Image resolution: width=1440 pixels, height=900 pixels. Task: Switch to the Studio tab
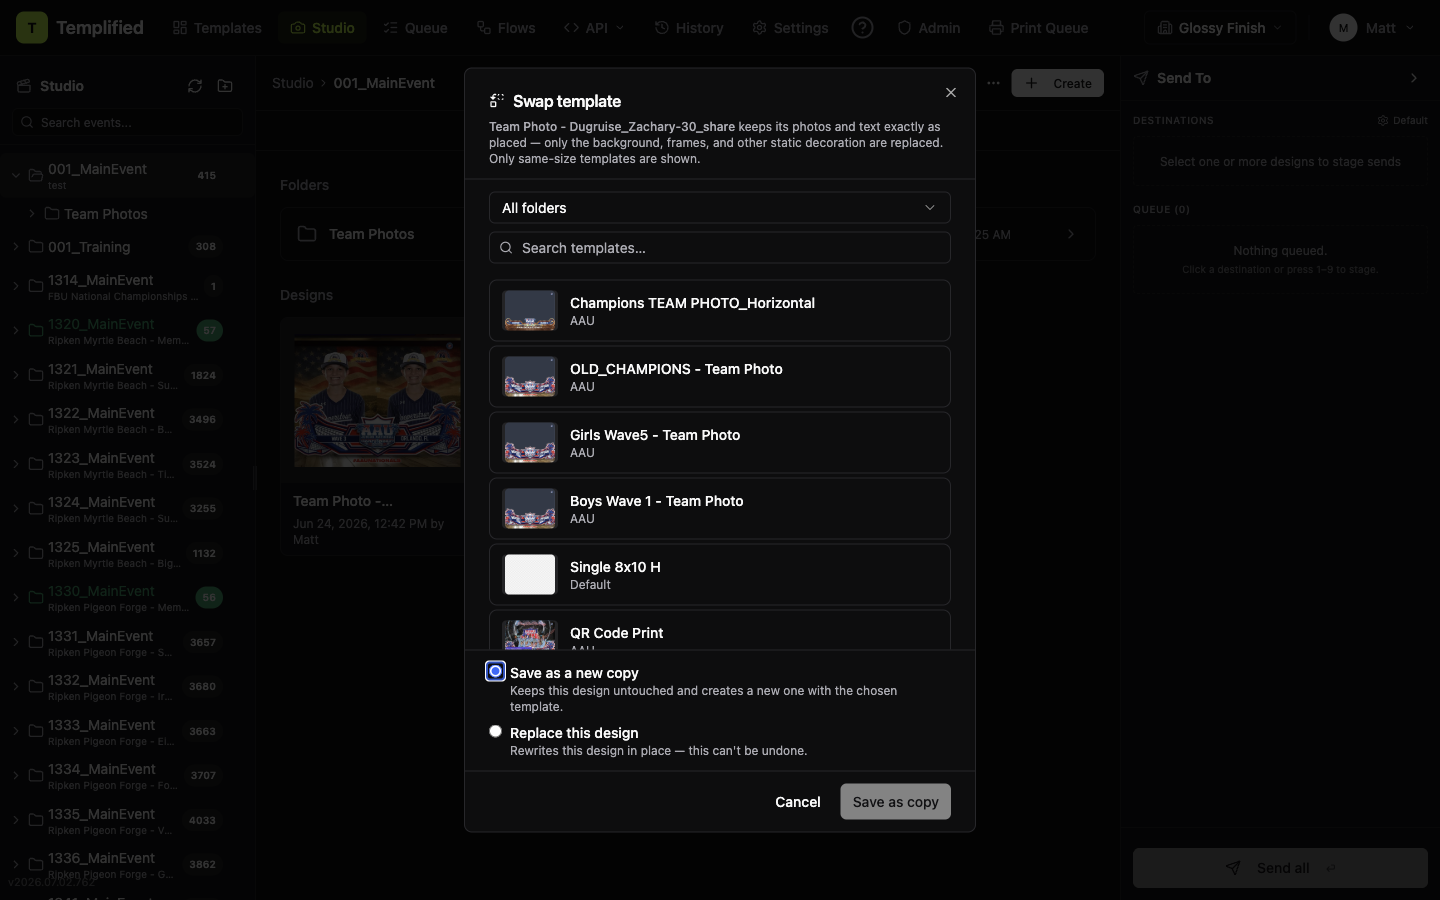[322, 28]
